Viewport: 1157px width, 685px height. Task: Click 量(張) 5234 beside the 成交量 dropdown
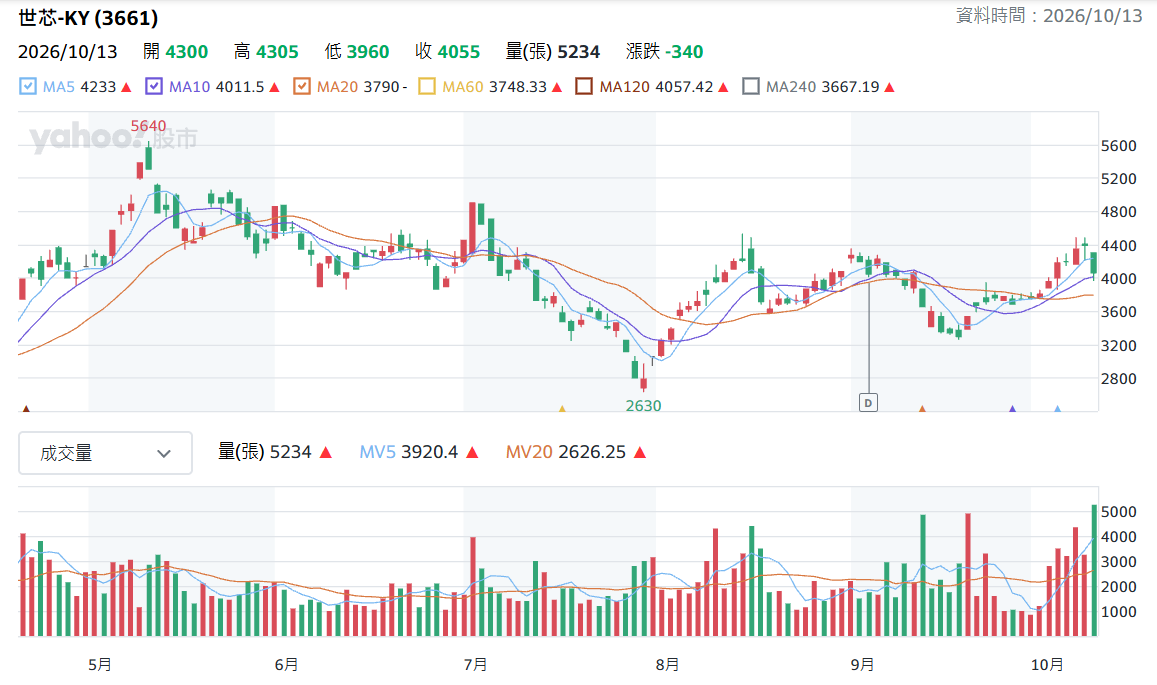[265, 452]
